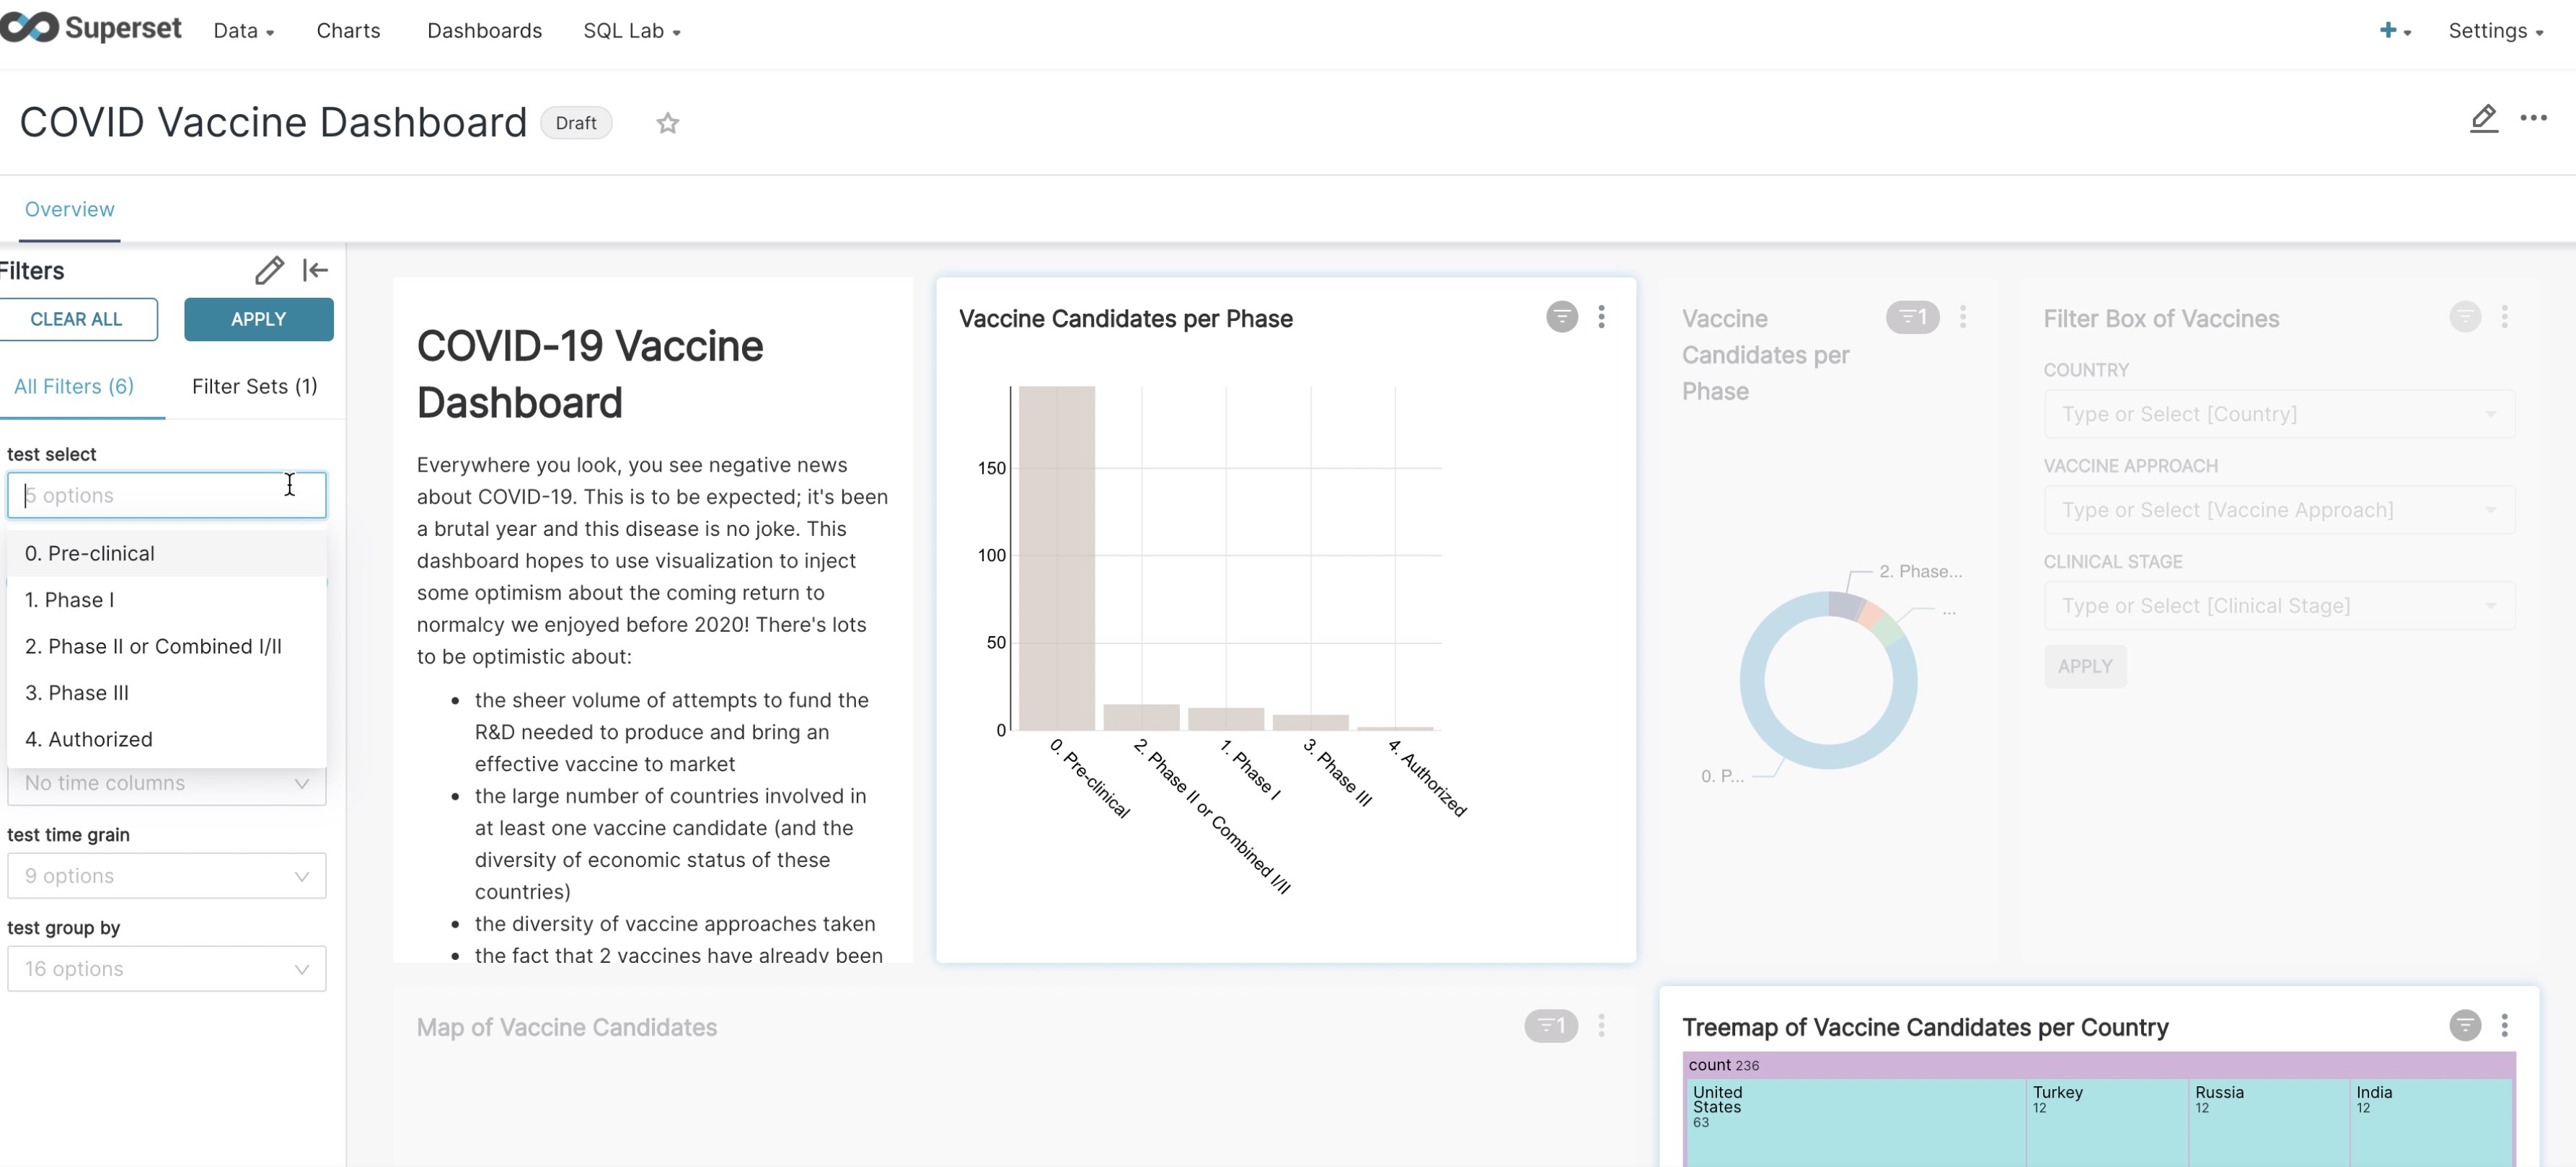Viewport: 2576px width, 1167px height.
Task: Click the star/favorite icon on COVID Vaccine Dashboard
Action: pos(666,122)
